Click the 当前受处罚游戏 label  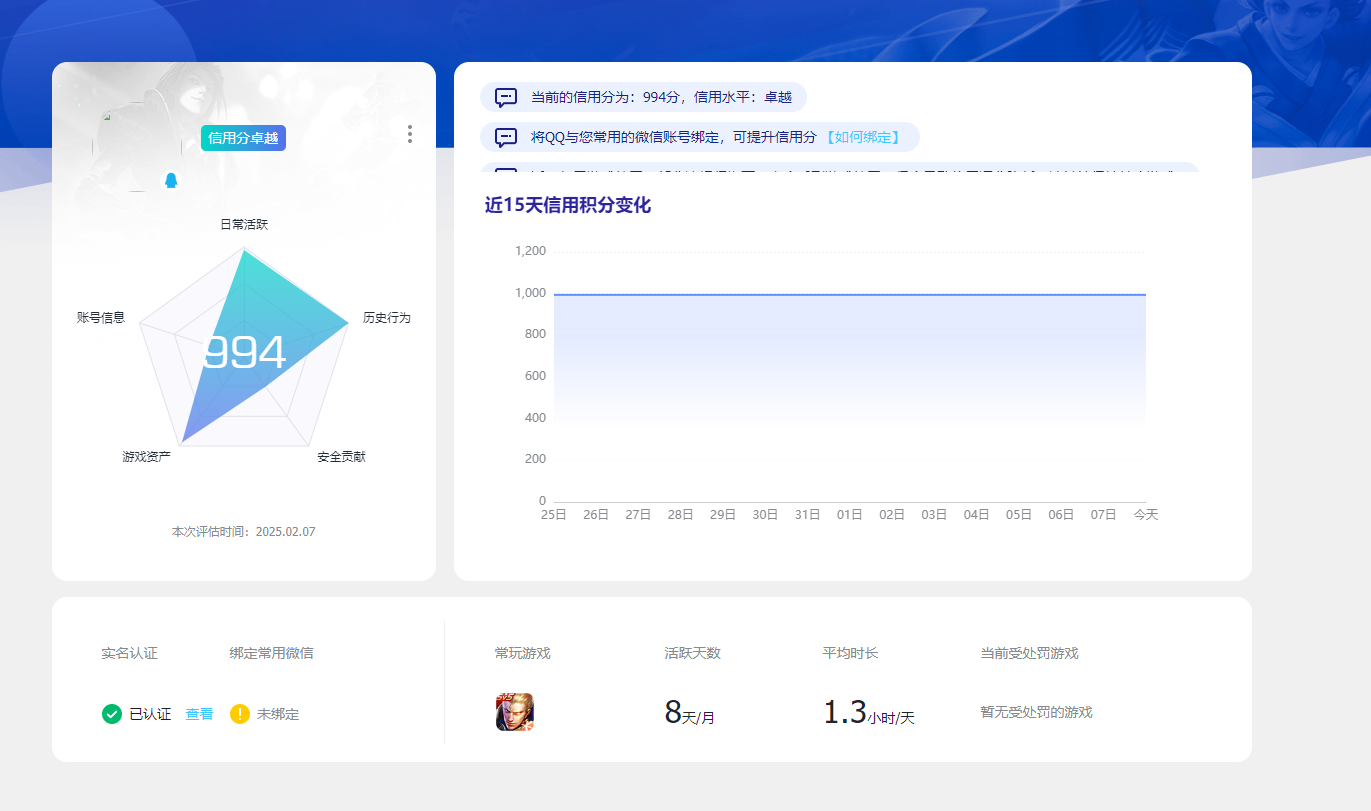tap(1029, 653)
